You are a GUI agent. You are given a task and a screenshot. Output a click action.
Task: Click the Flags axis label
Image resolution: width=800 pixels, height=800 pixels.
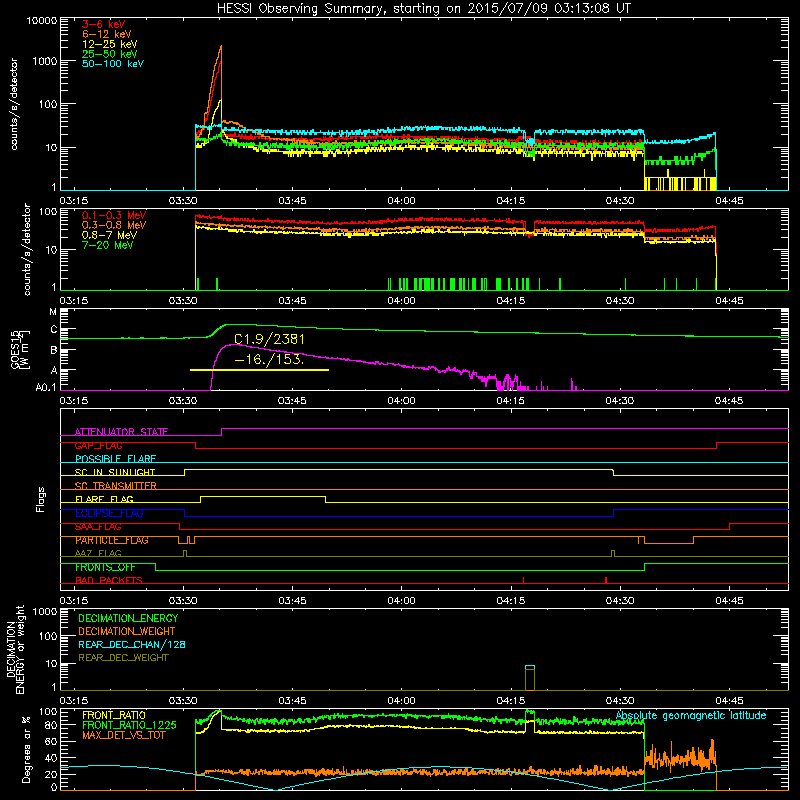click(40, 499)
